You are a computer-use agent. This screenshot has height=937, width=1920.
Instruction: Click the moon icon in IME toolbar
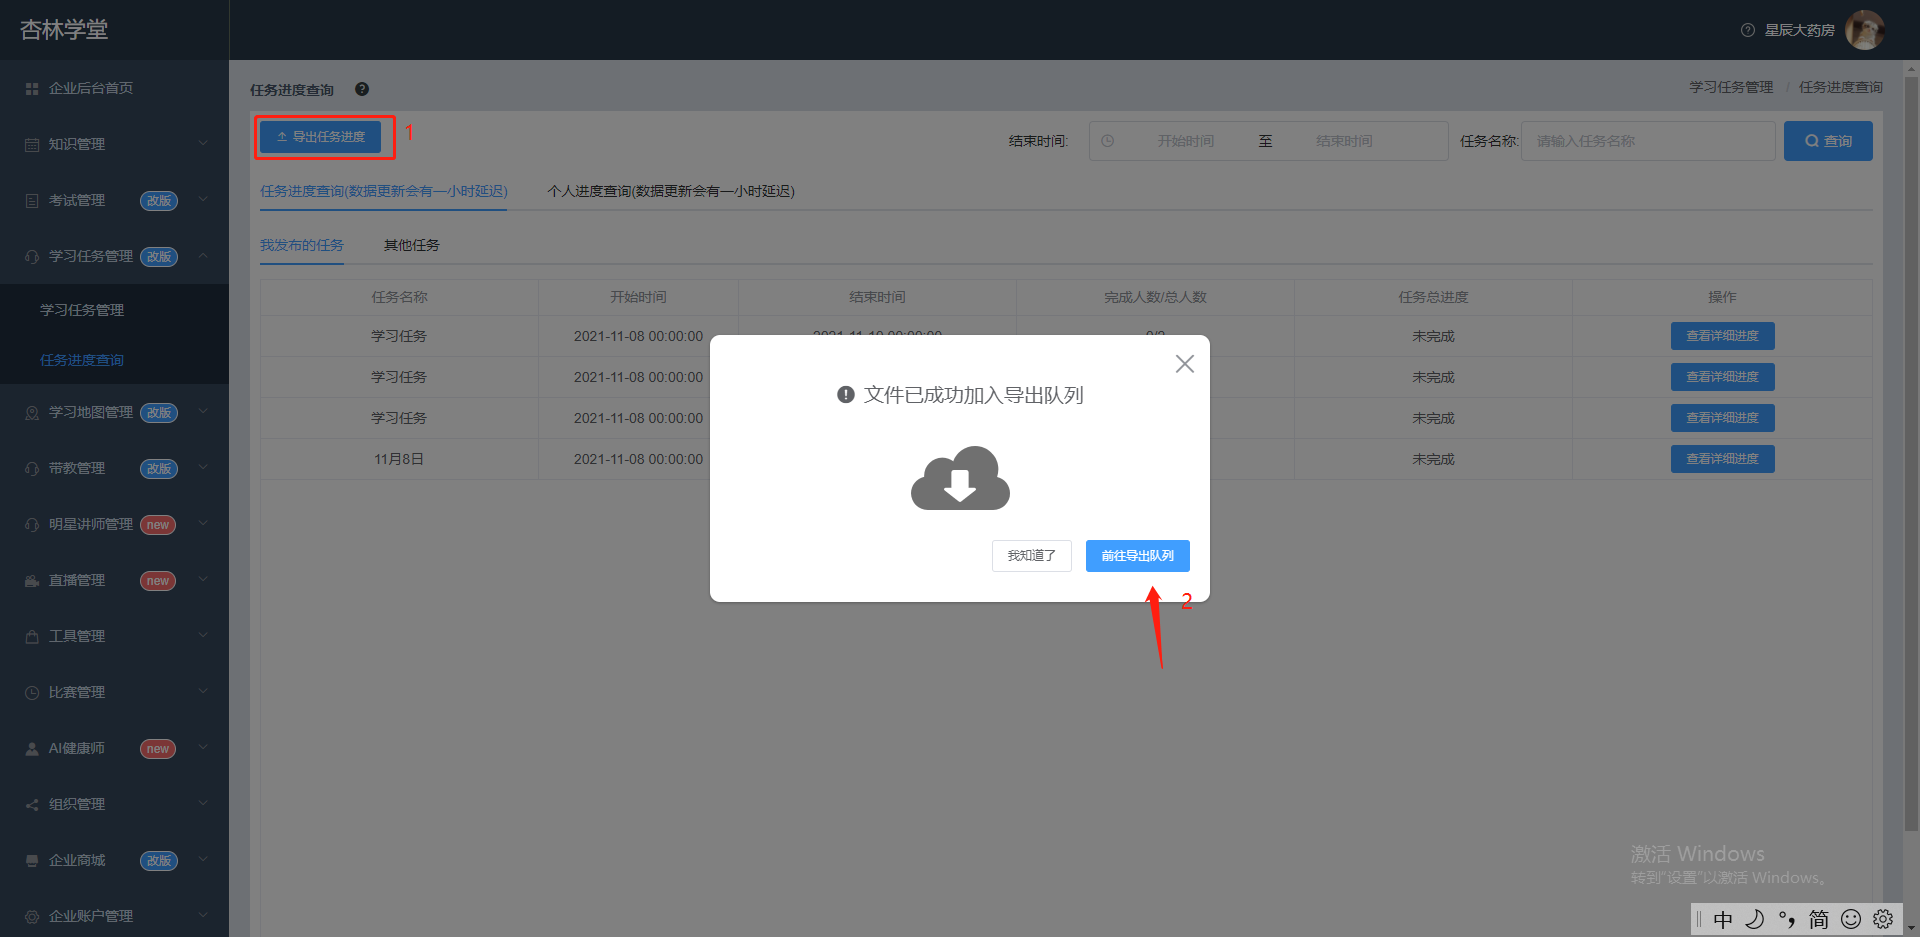1755,919
